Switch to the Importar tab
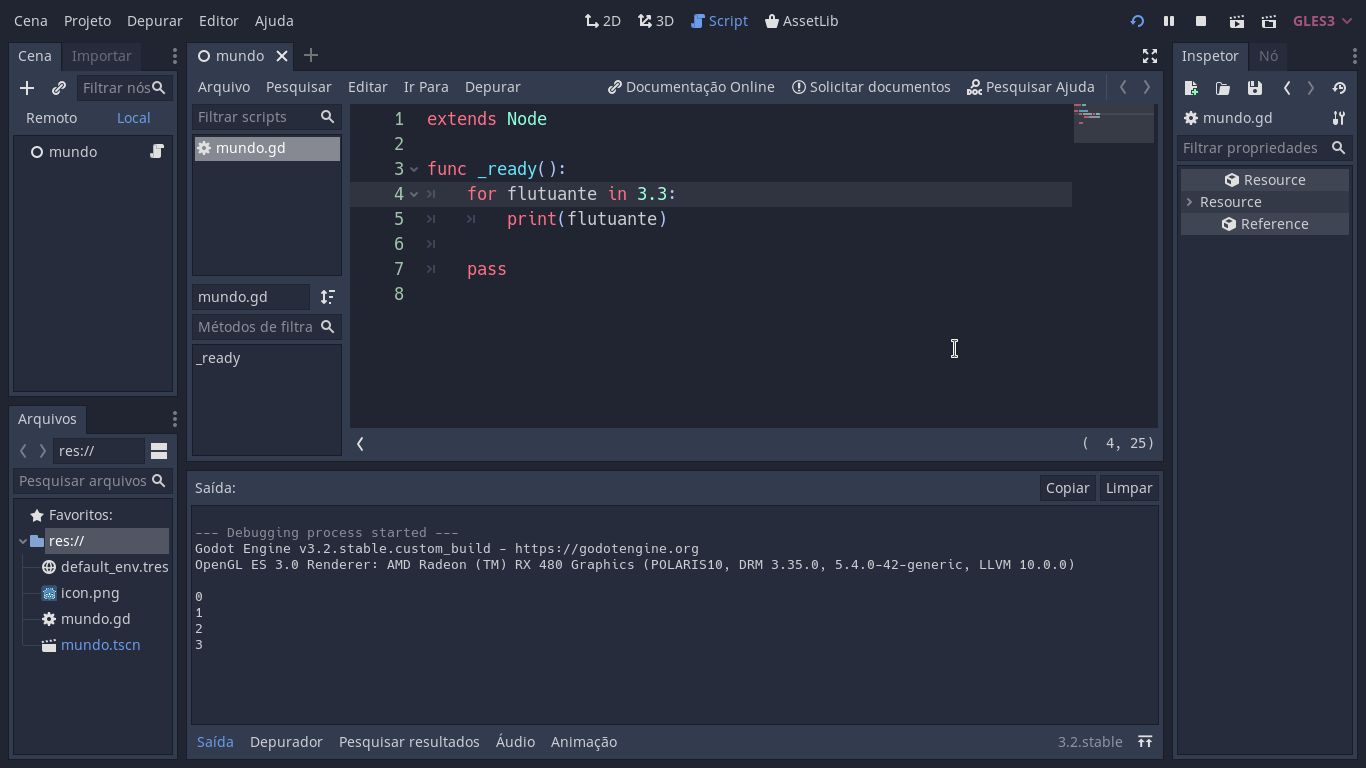The width and height of the screenshot is (1366, 768). click(102, 56)
